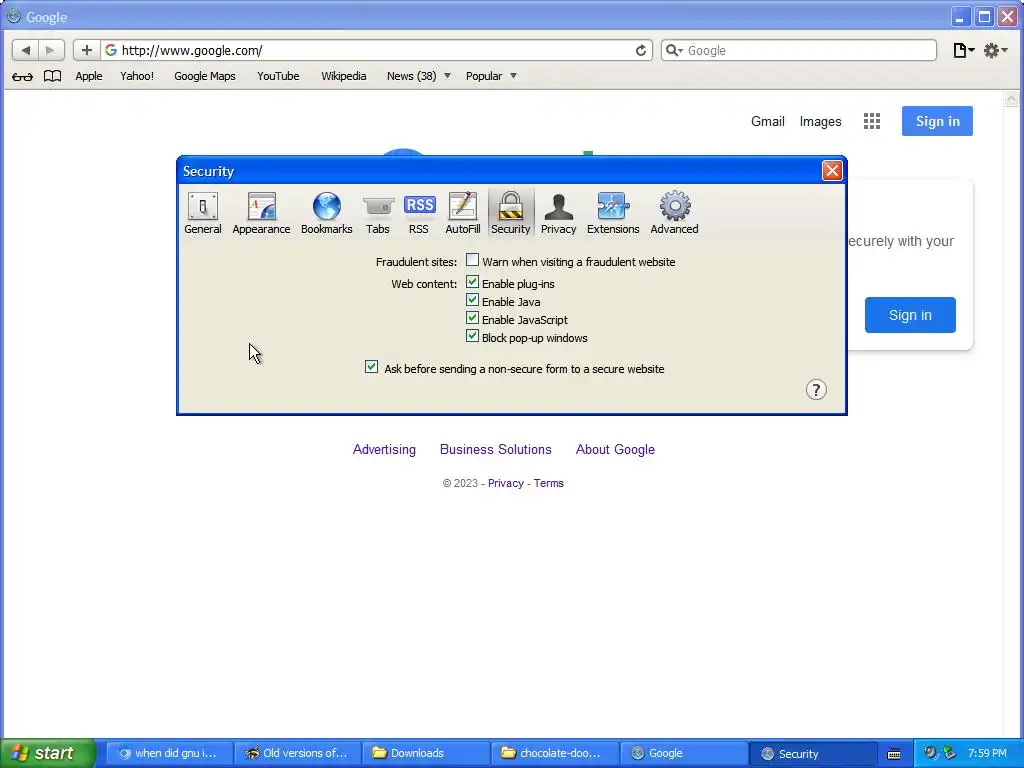
Task: Toggle the Enable JavaScript checkbox
Action: click(x=472, y=319)
